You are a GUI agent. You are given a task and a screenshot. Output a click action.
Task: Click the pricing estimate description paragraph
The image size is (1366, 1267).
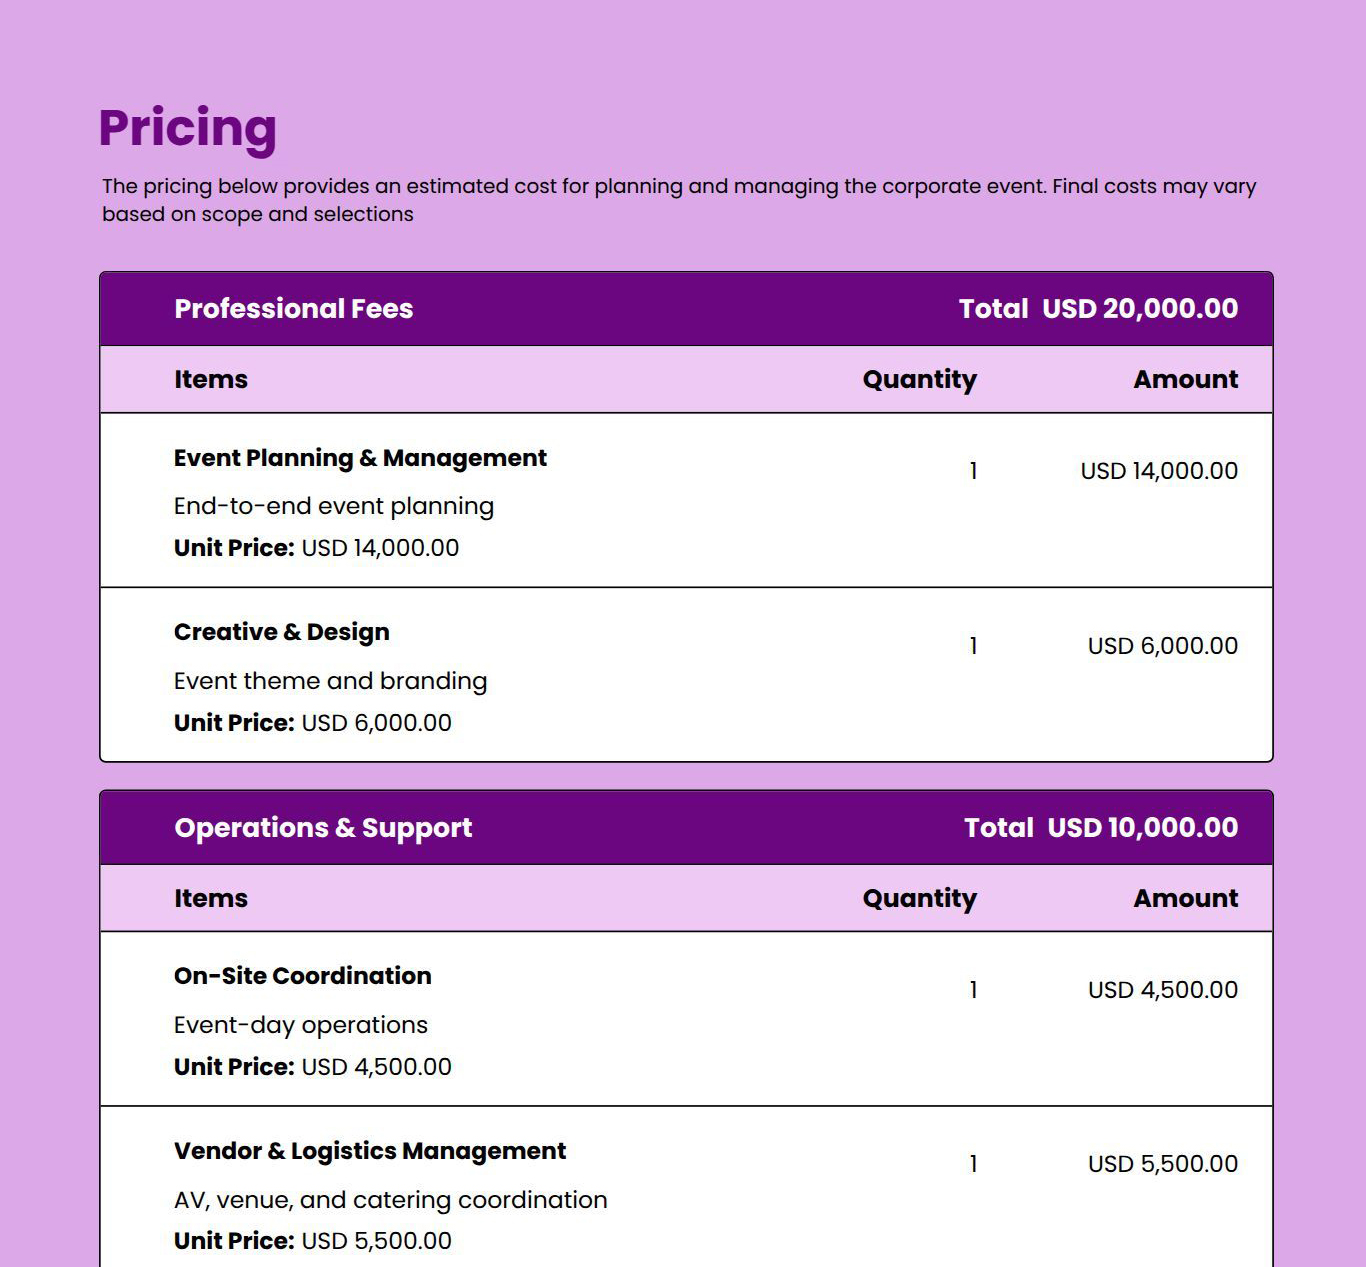[x=678, y=200]
